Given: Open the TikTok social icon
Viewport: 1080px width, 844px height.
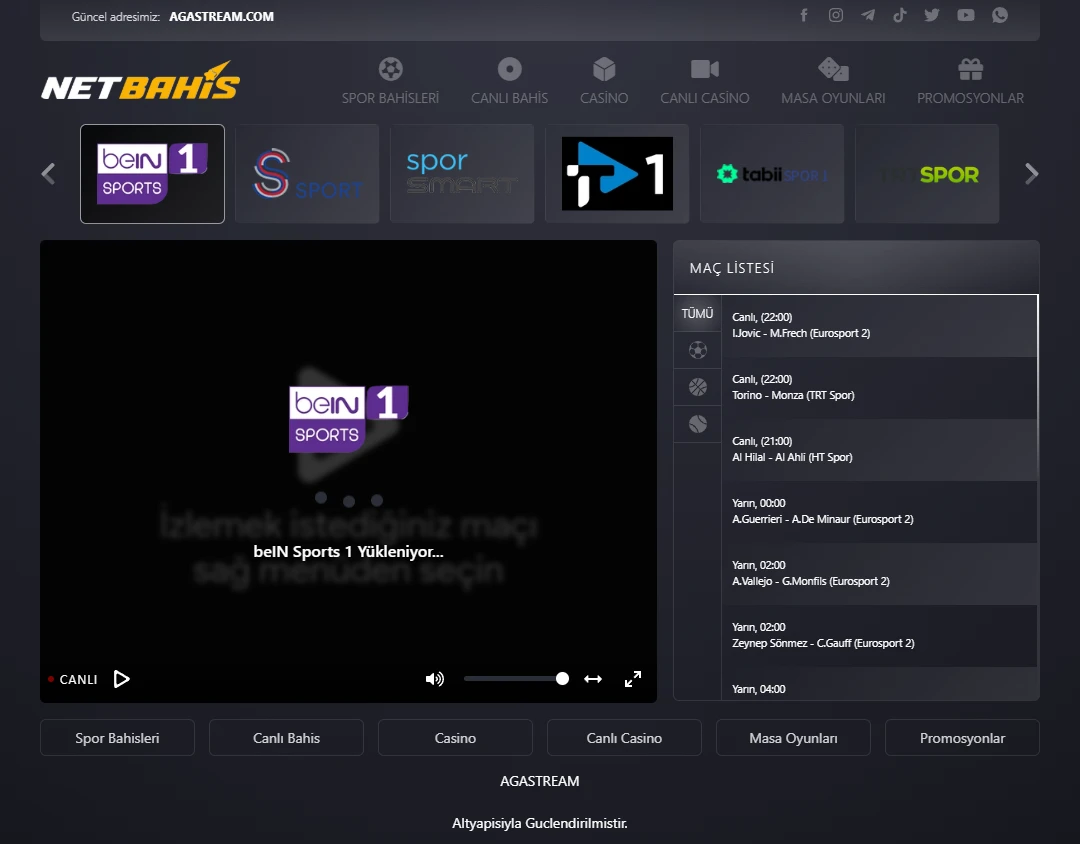Looking at the screenshot, I should [900, 15].
